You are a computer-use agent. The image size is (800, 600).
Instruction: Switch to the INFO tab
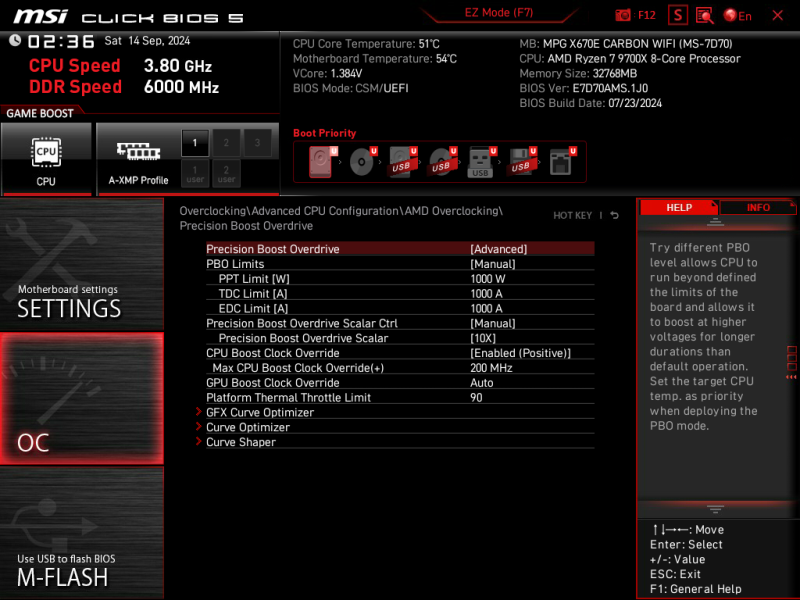tap(758, 207)
